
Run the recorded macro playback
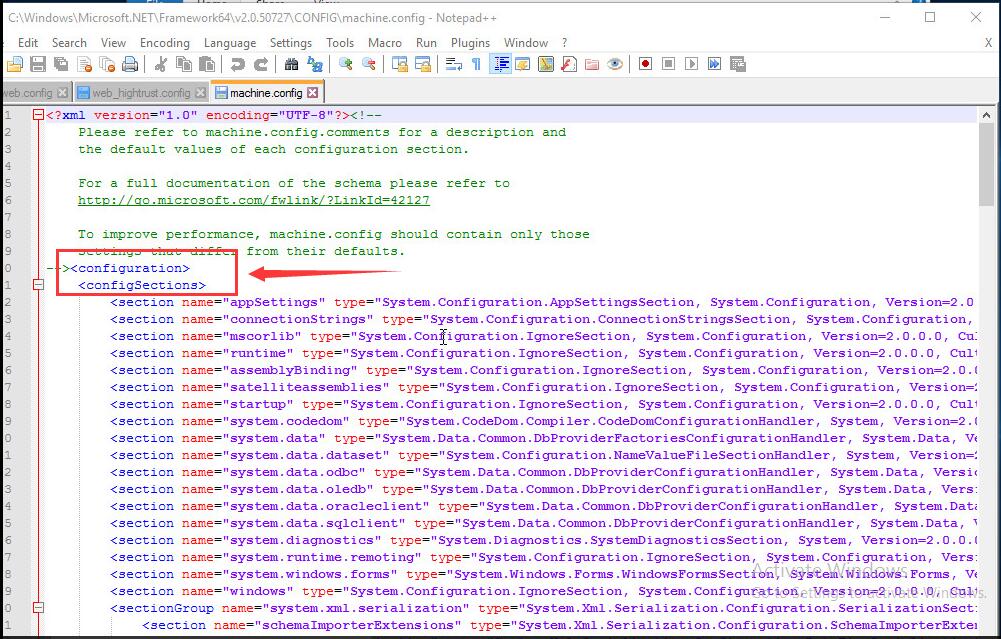[x=690, y=63]
